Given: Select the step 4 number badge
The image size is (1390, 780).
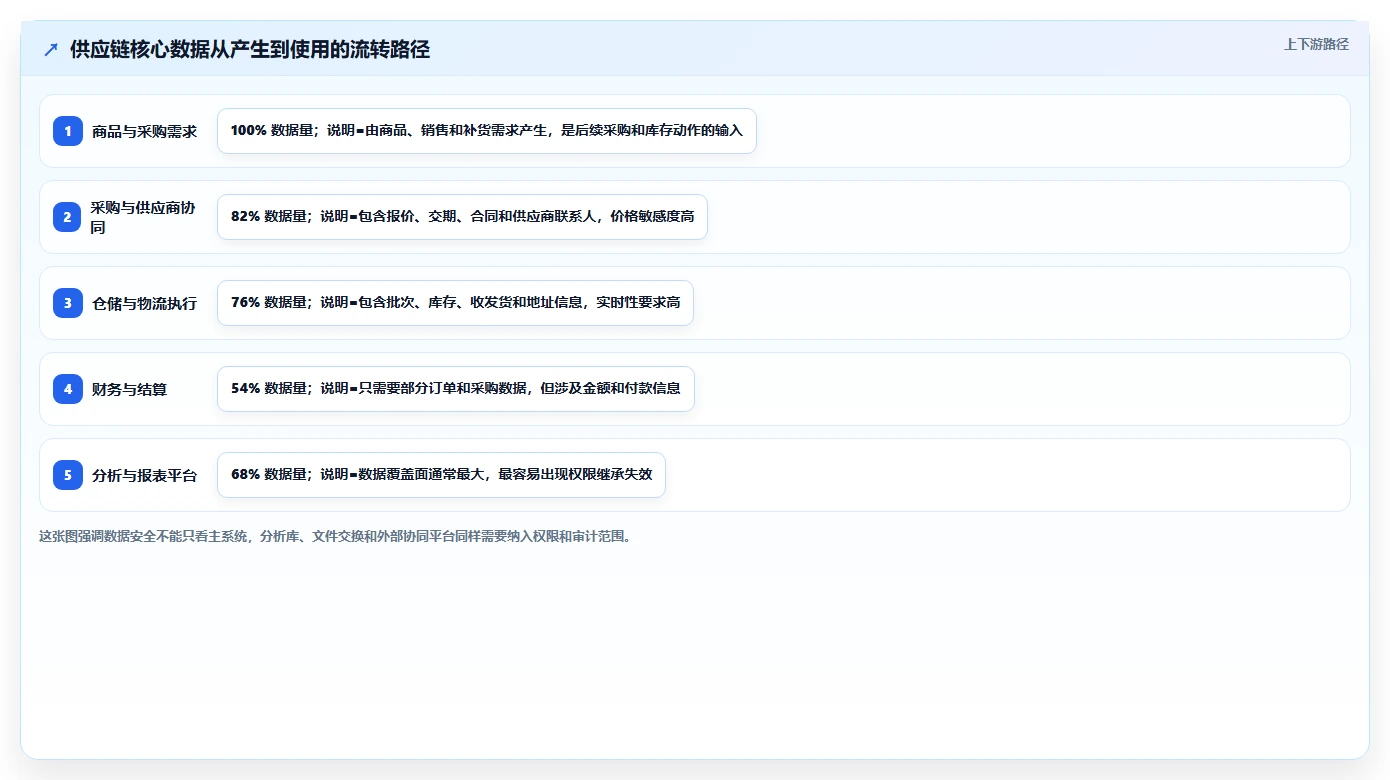Looking at the screenshot, I should (x=68, y=389).
